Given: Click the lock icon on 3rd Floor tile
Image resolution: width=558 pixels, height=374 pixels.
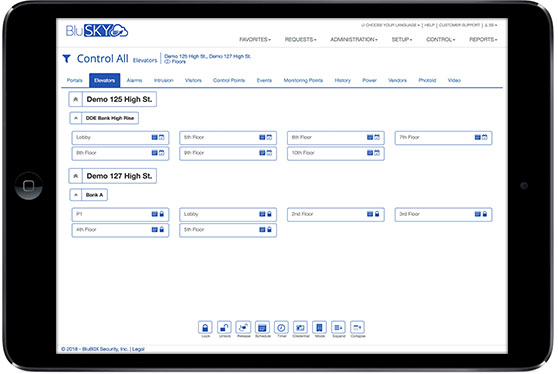Looking at the screenshot, I should pos(485,214).
